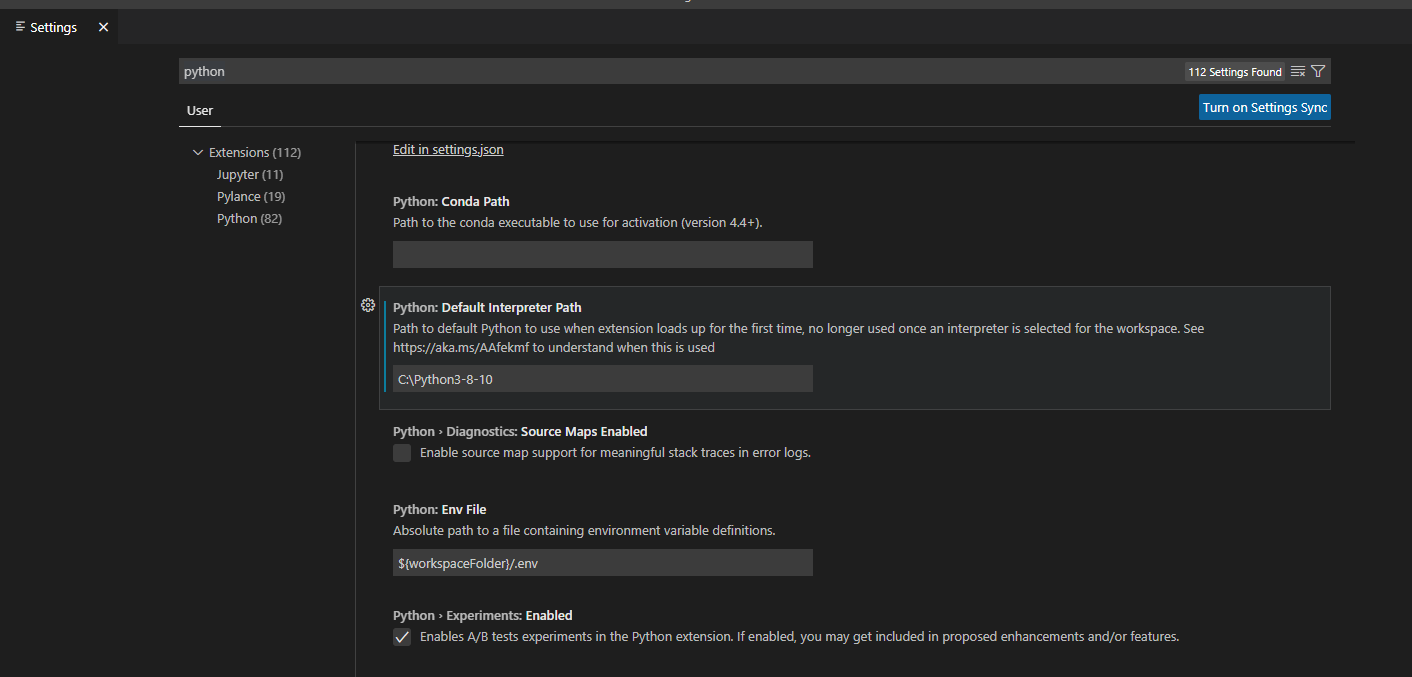This screenshot has height=677, width=1412.
Task: Open the settings filter funnel icon
Action: pos(1318,72)
